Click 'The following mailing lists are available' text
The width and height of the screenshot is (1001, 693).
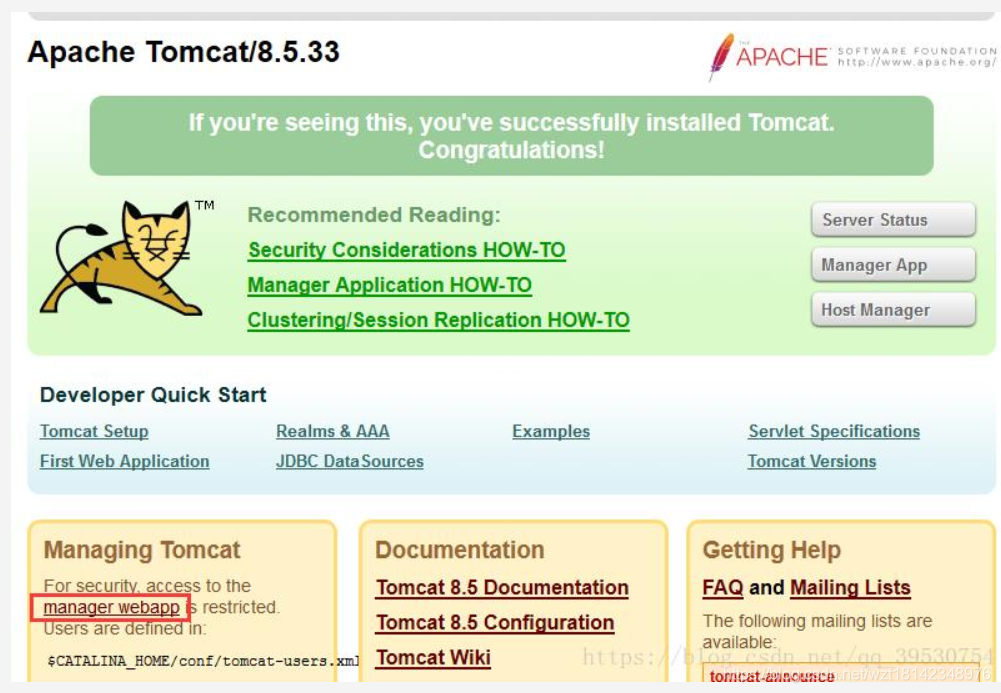(x=817, y=631)
